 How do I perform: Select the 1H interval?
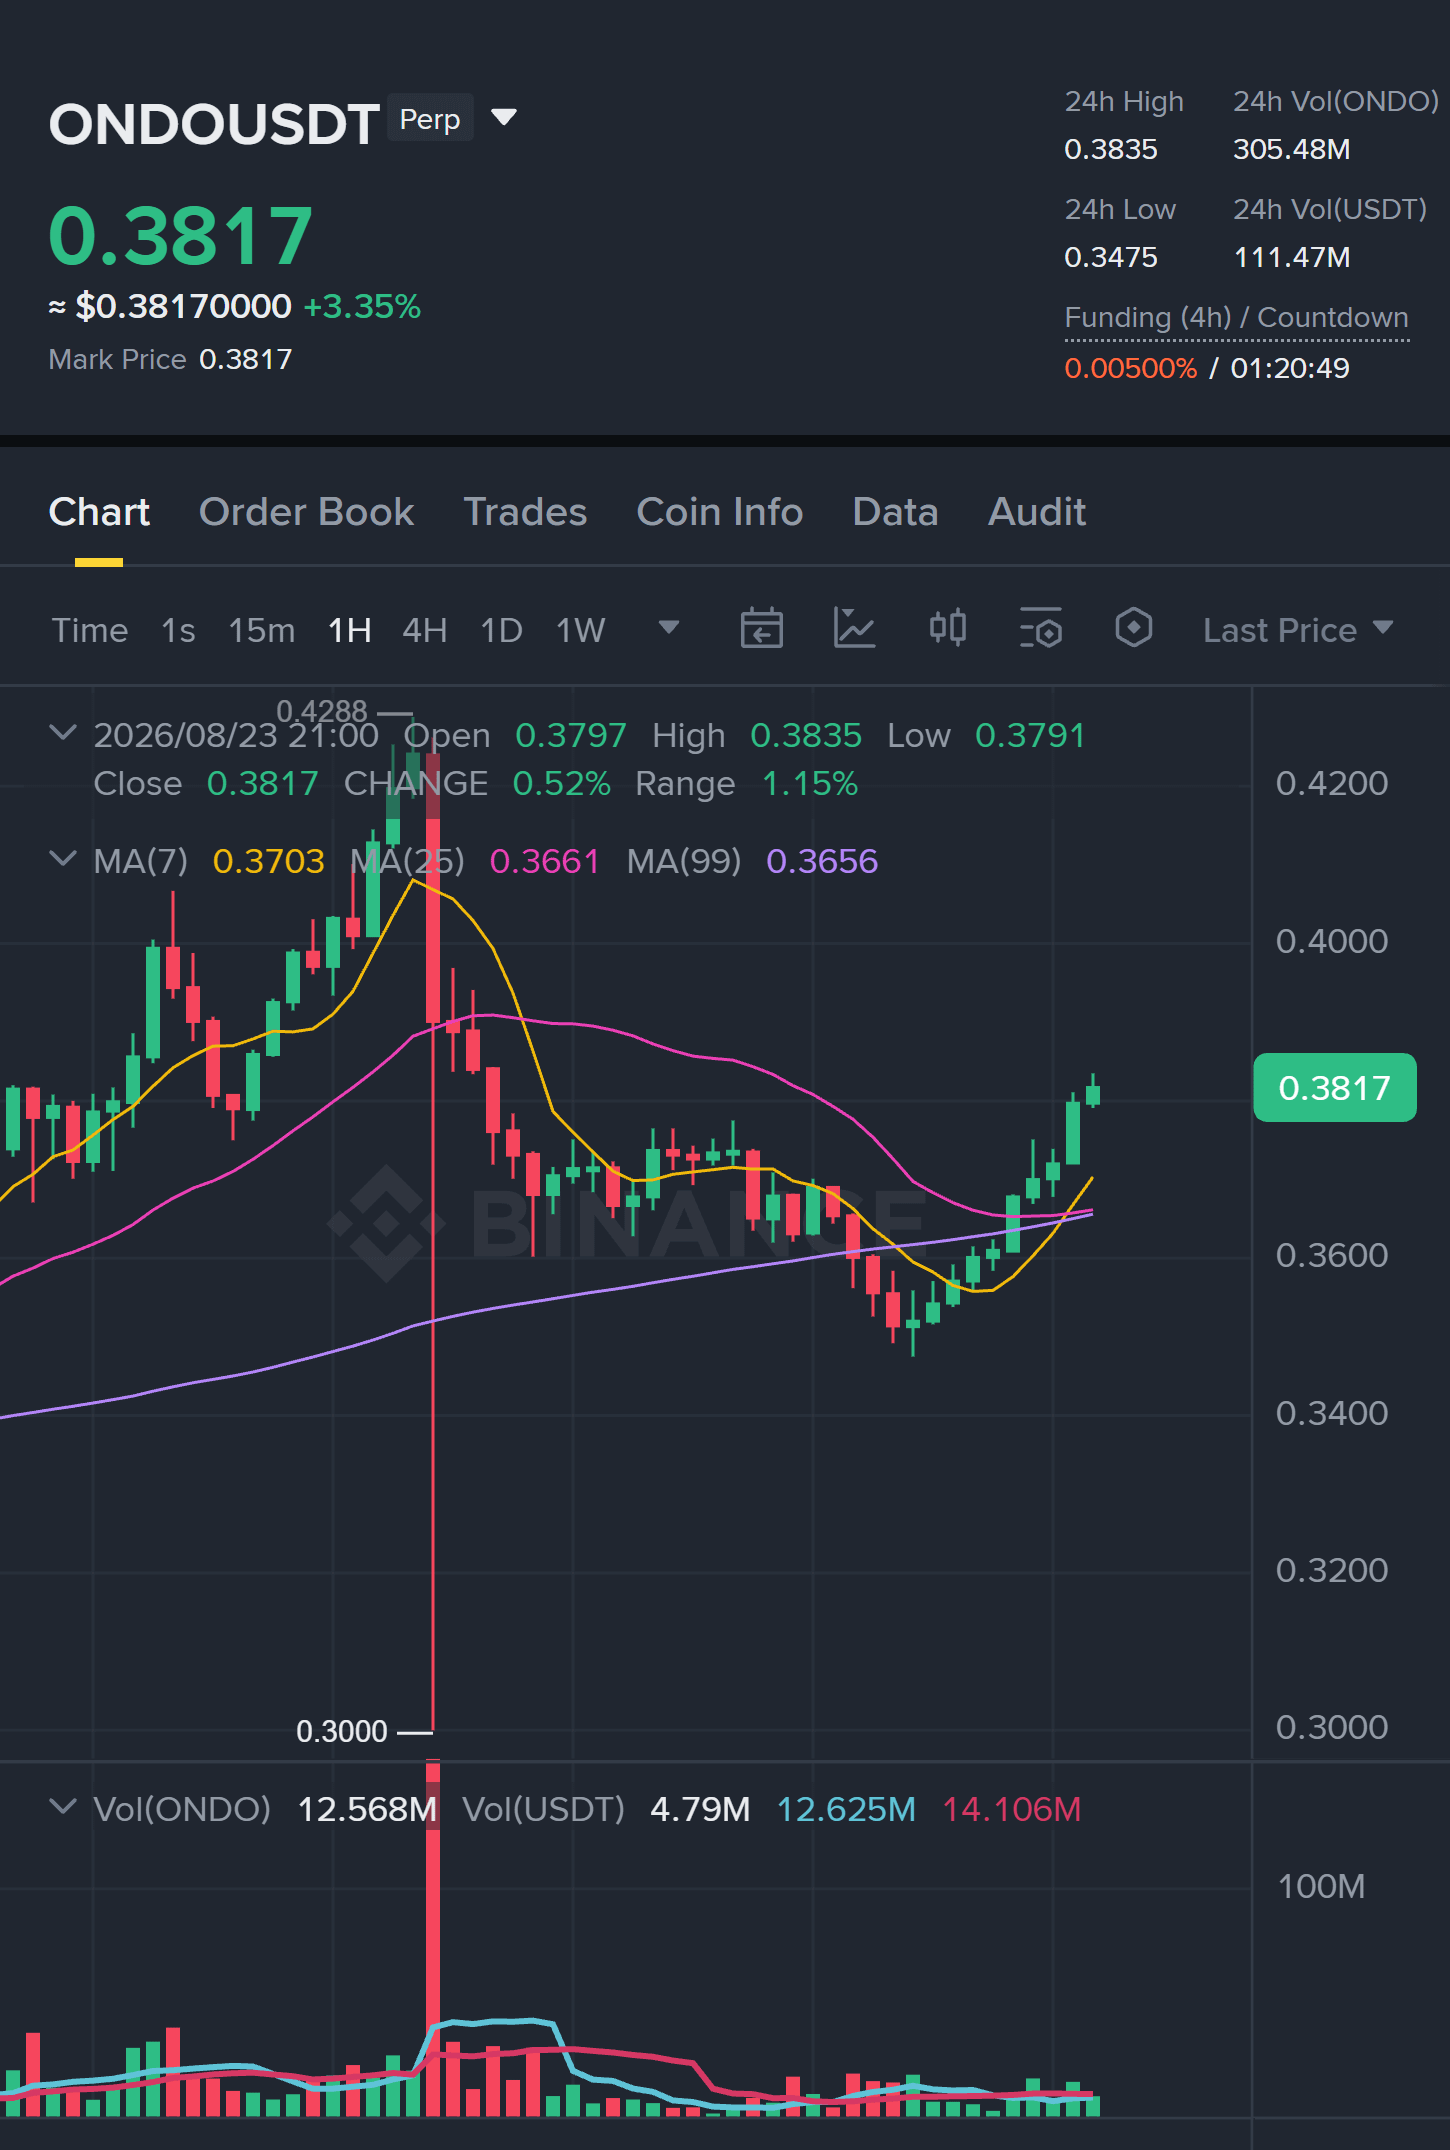pyautogui.click(x=350, y=630)
